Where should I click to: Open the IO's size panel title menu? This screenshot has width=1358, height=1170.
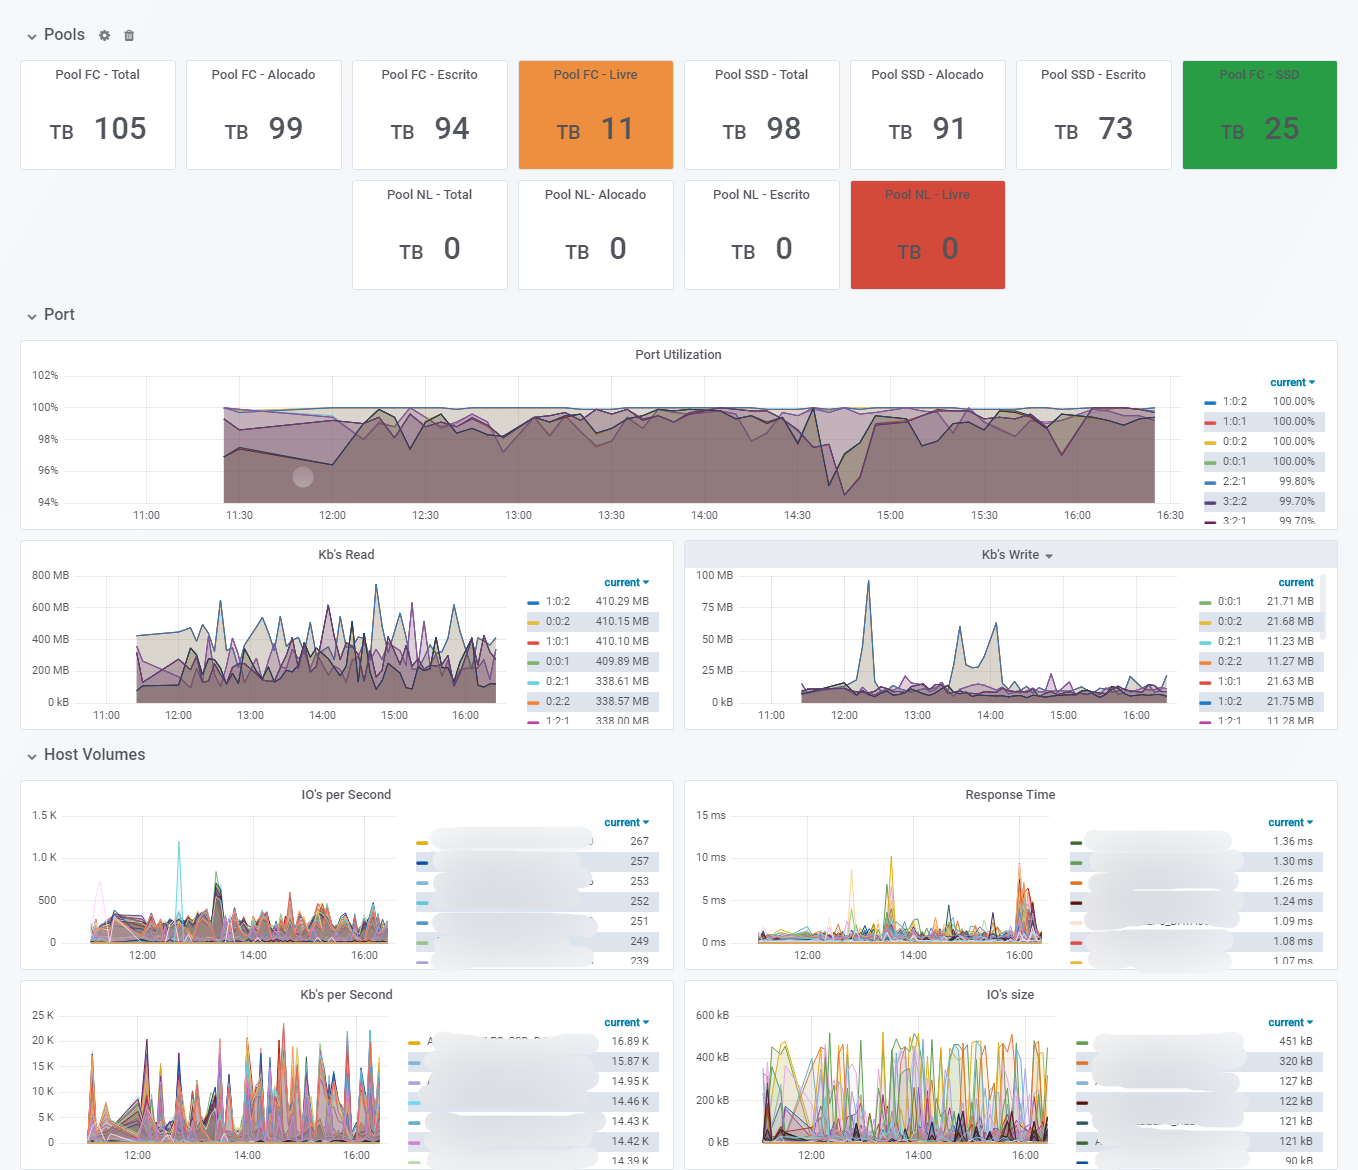1010,995
